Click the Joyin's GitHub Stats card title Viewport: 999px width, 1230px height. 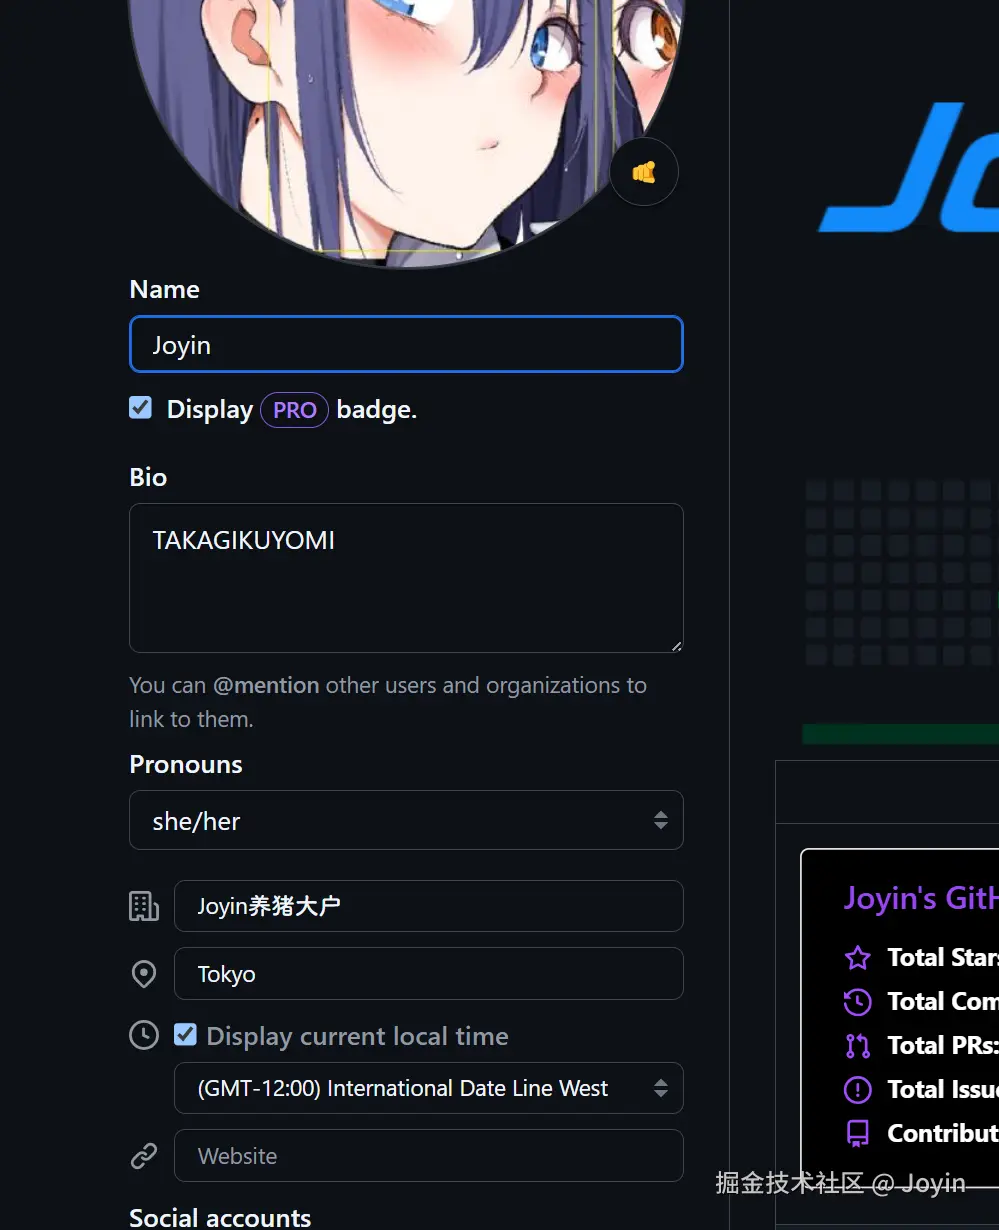tap(919, 898)
